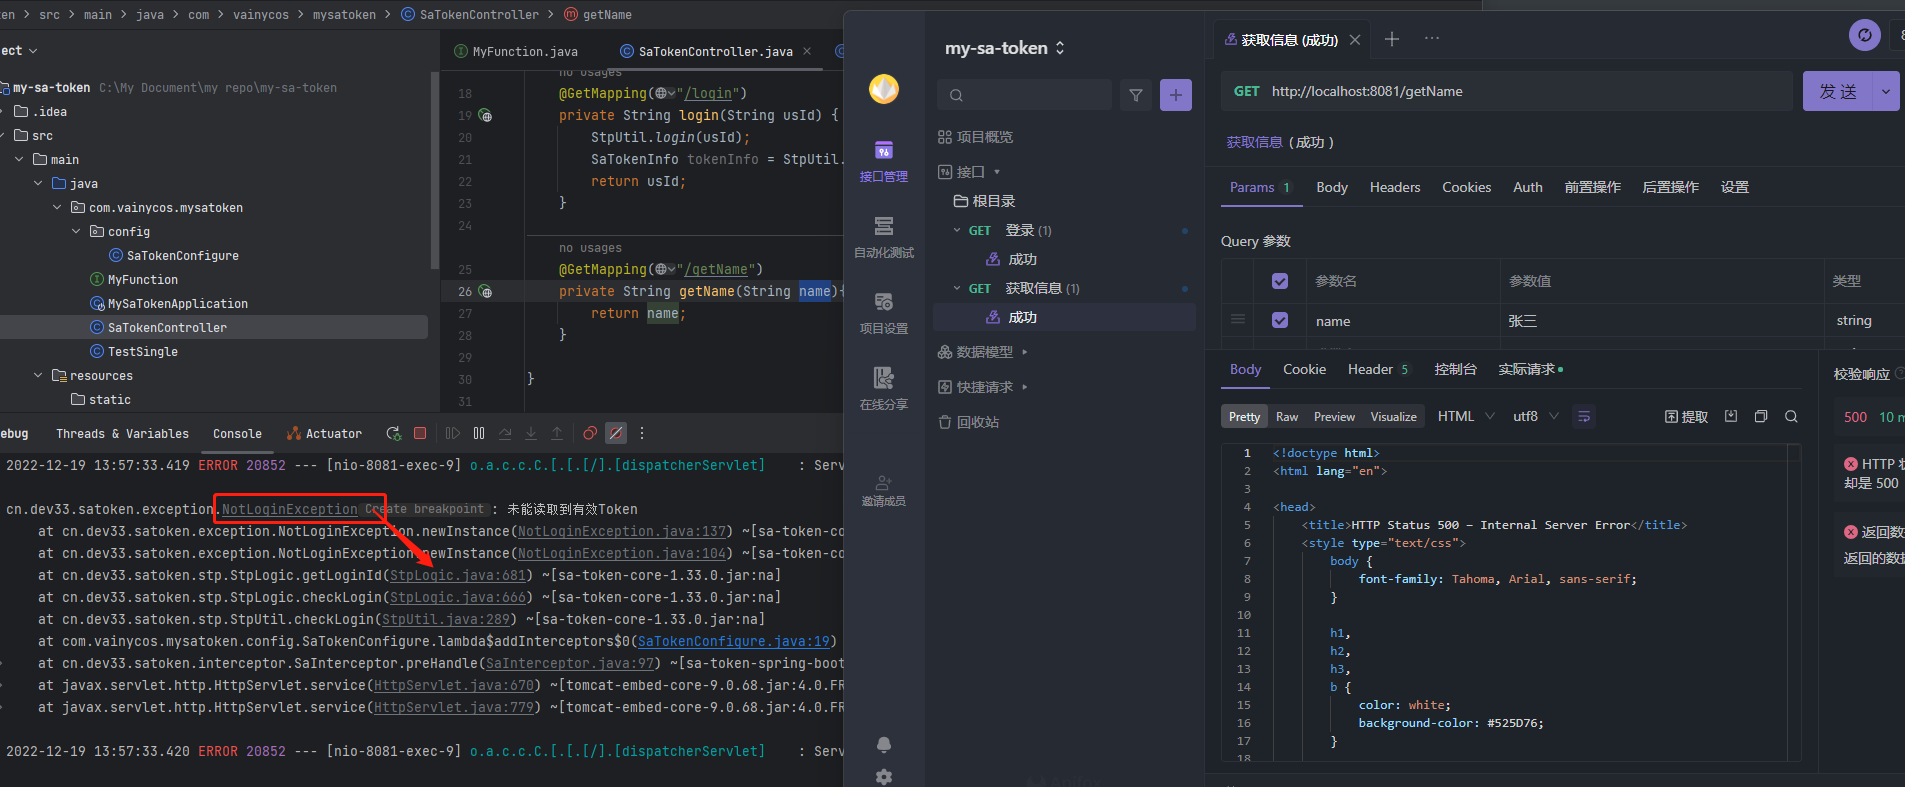The height and width of the screenshot is (787, 1905).
Task: Toggle Mute Breakpoints in the debug toolbar
Action: (616, 433)
